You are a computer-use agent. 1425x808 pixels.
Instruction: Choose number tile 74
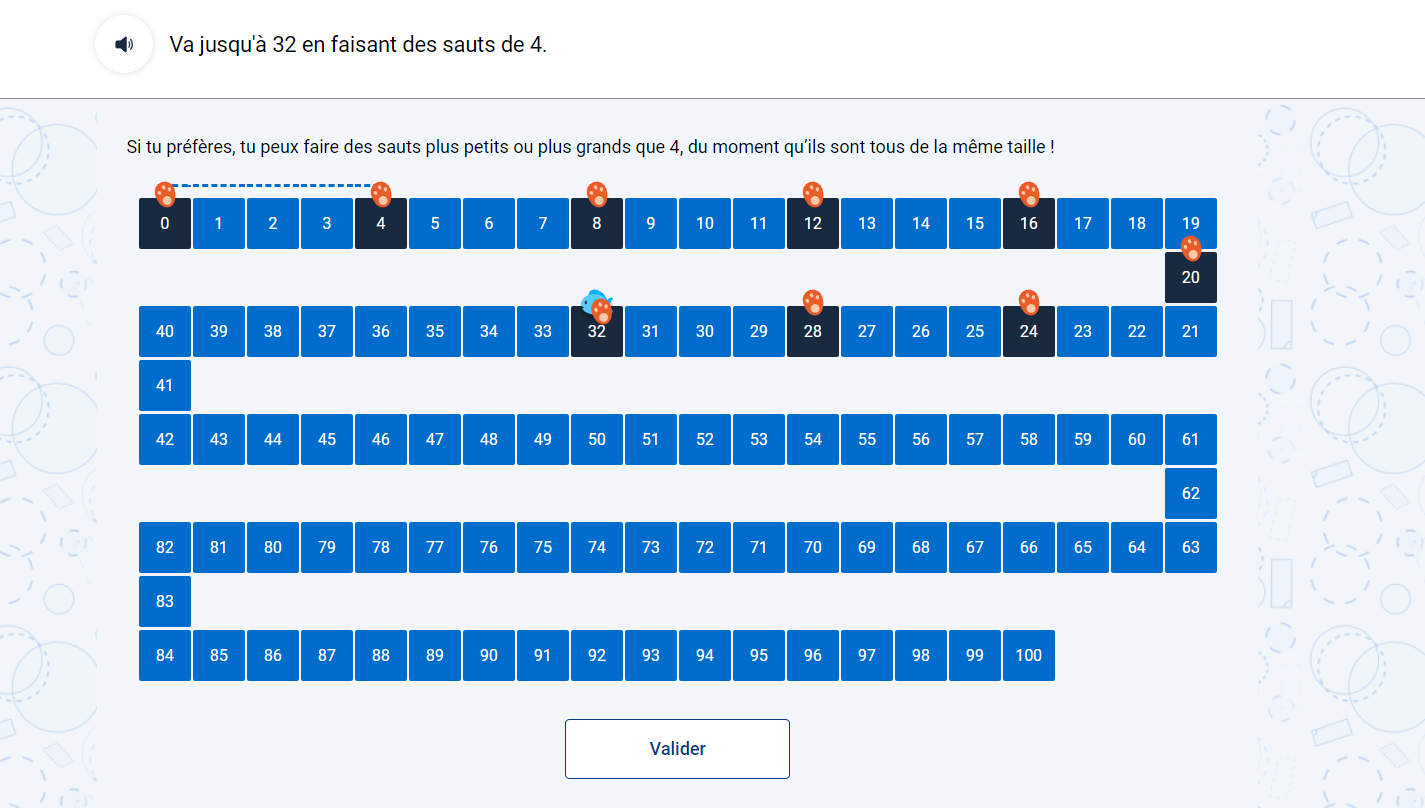pos(597,547)
